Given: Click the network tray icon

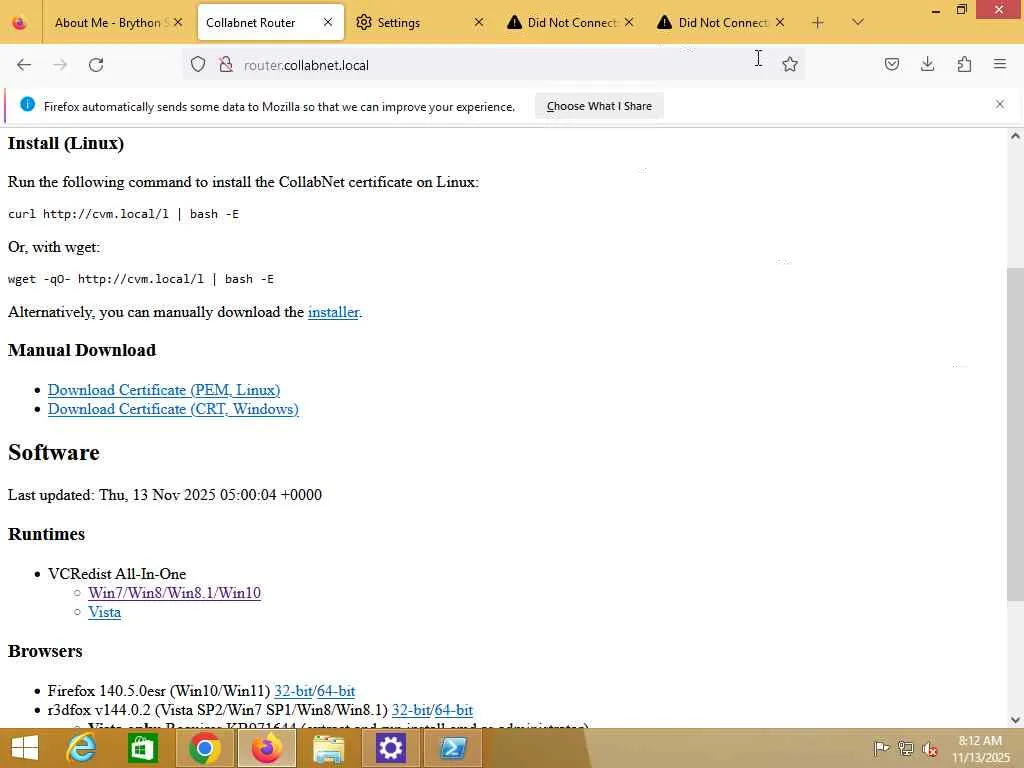Looking at the screenshot, I should 905,748.
